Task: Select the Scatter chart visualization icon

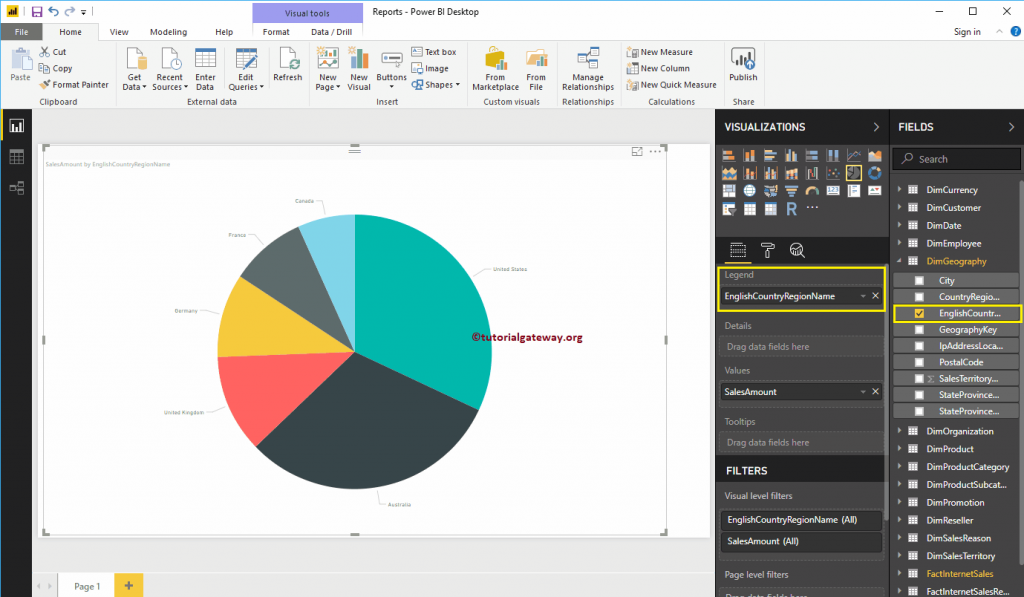Action: click(831, 172)
